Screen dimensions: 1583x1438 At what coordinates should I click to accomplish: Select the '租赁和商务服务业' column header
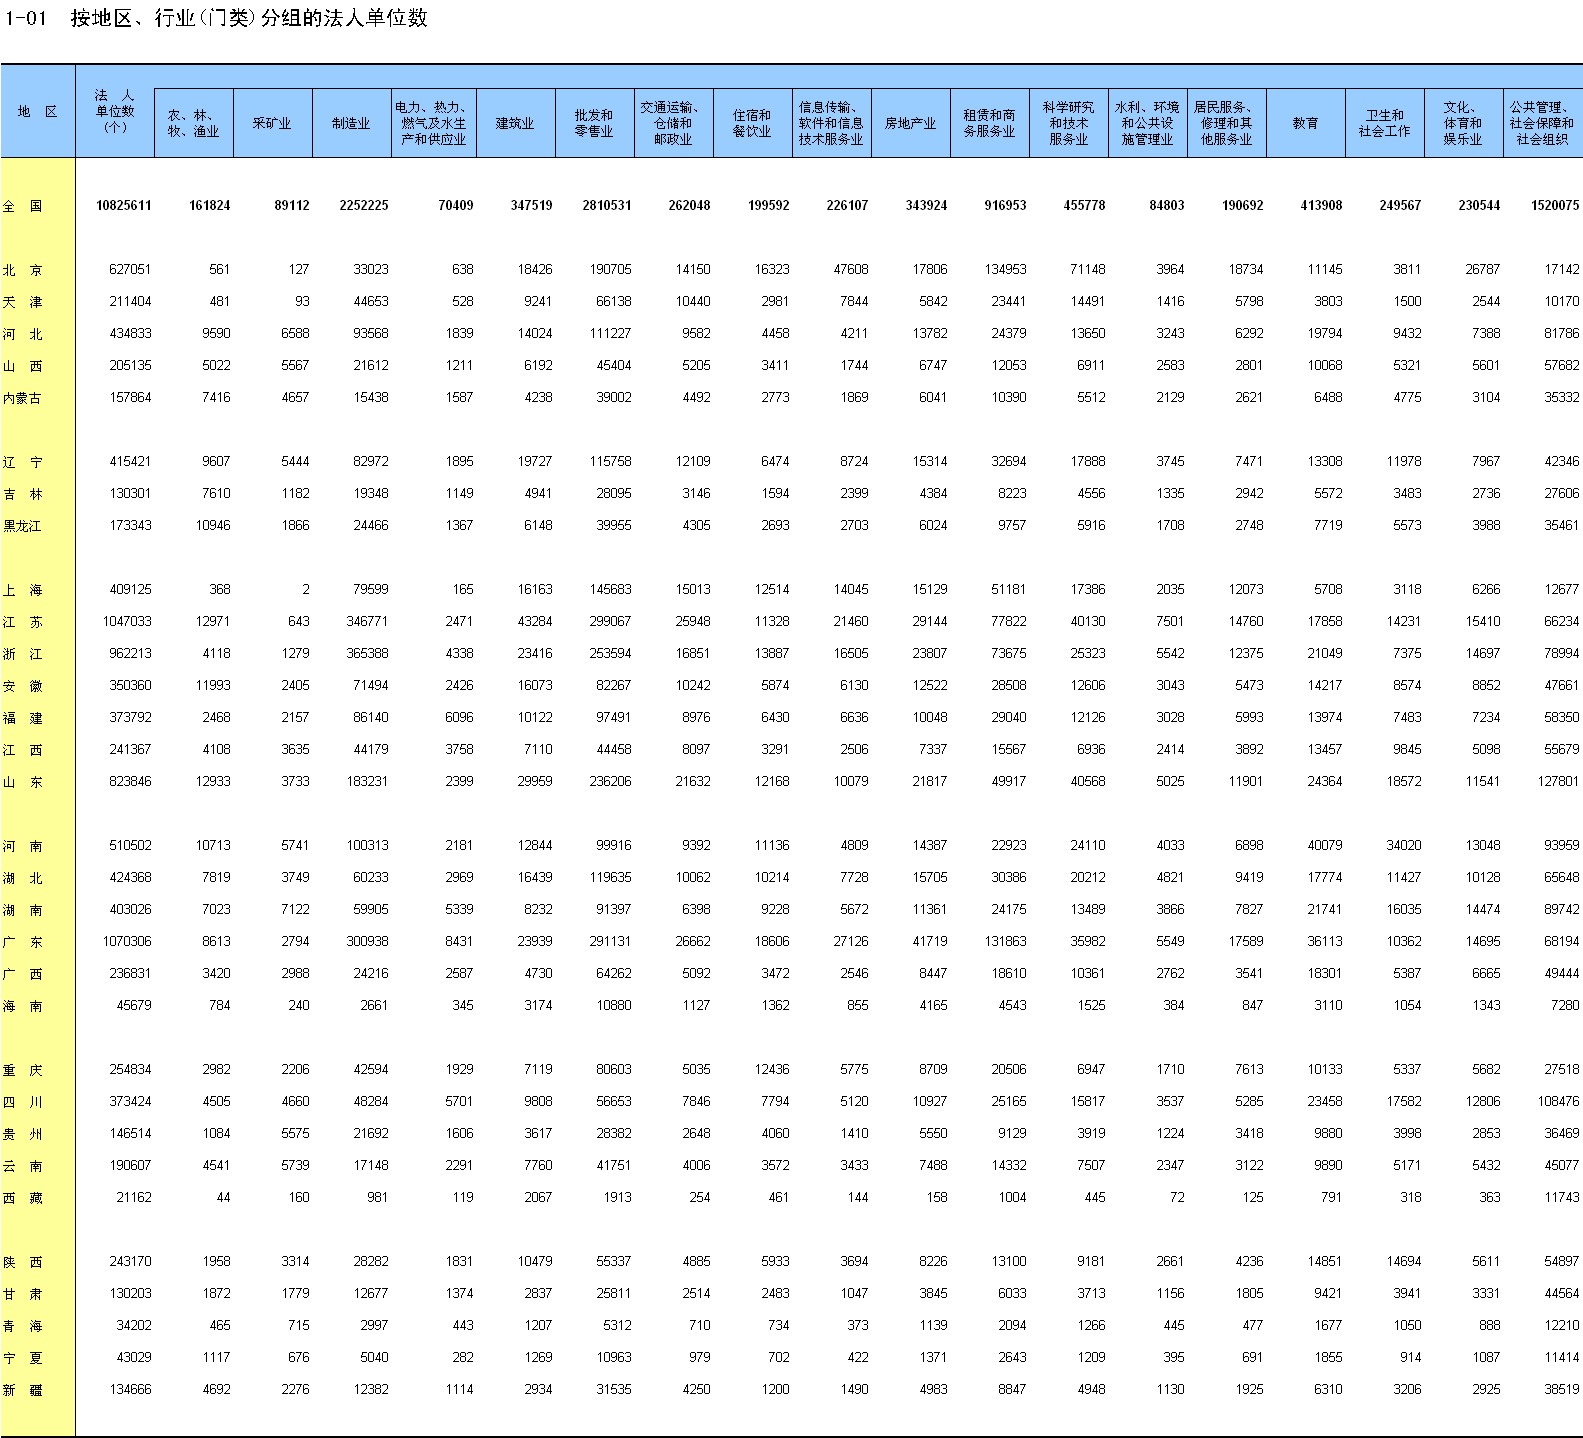tap(990, 123)
